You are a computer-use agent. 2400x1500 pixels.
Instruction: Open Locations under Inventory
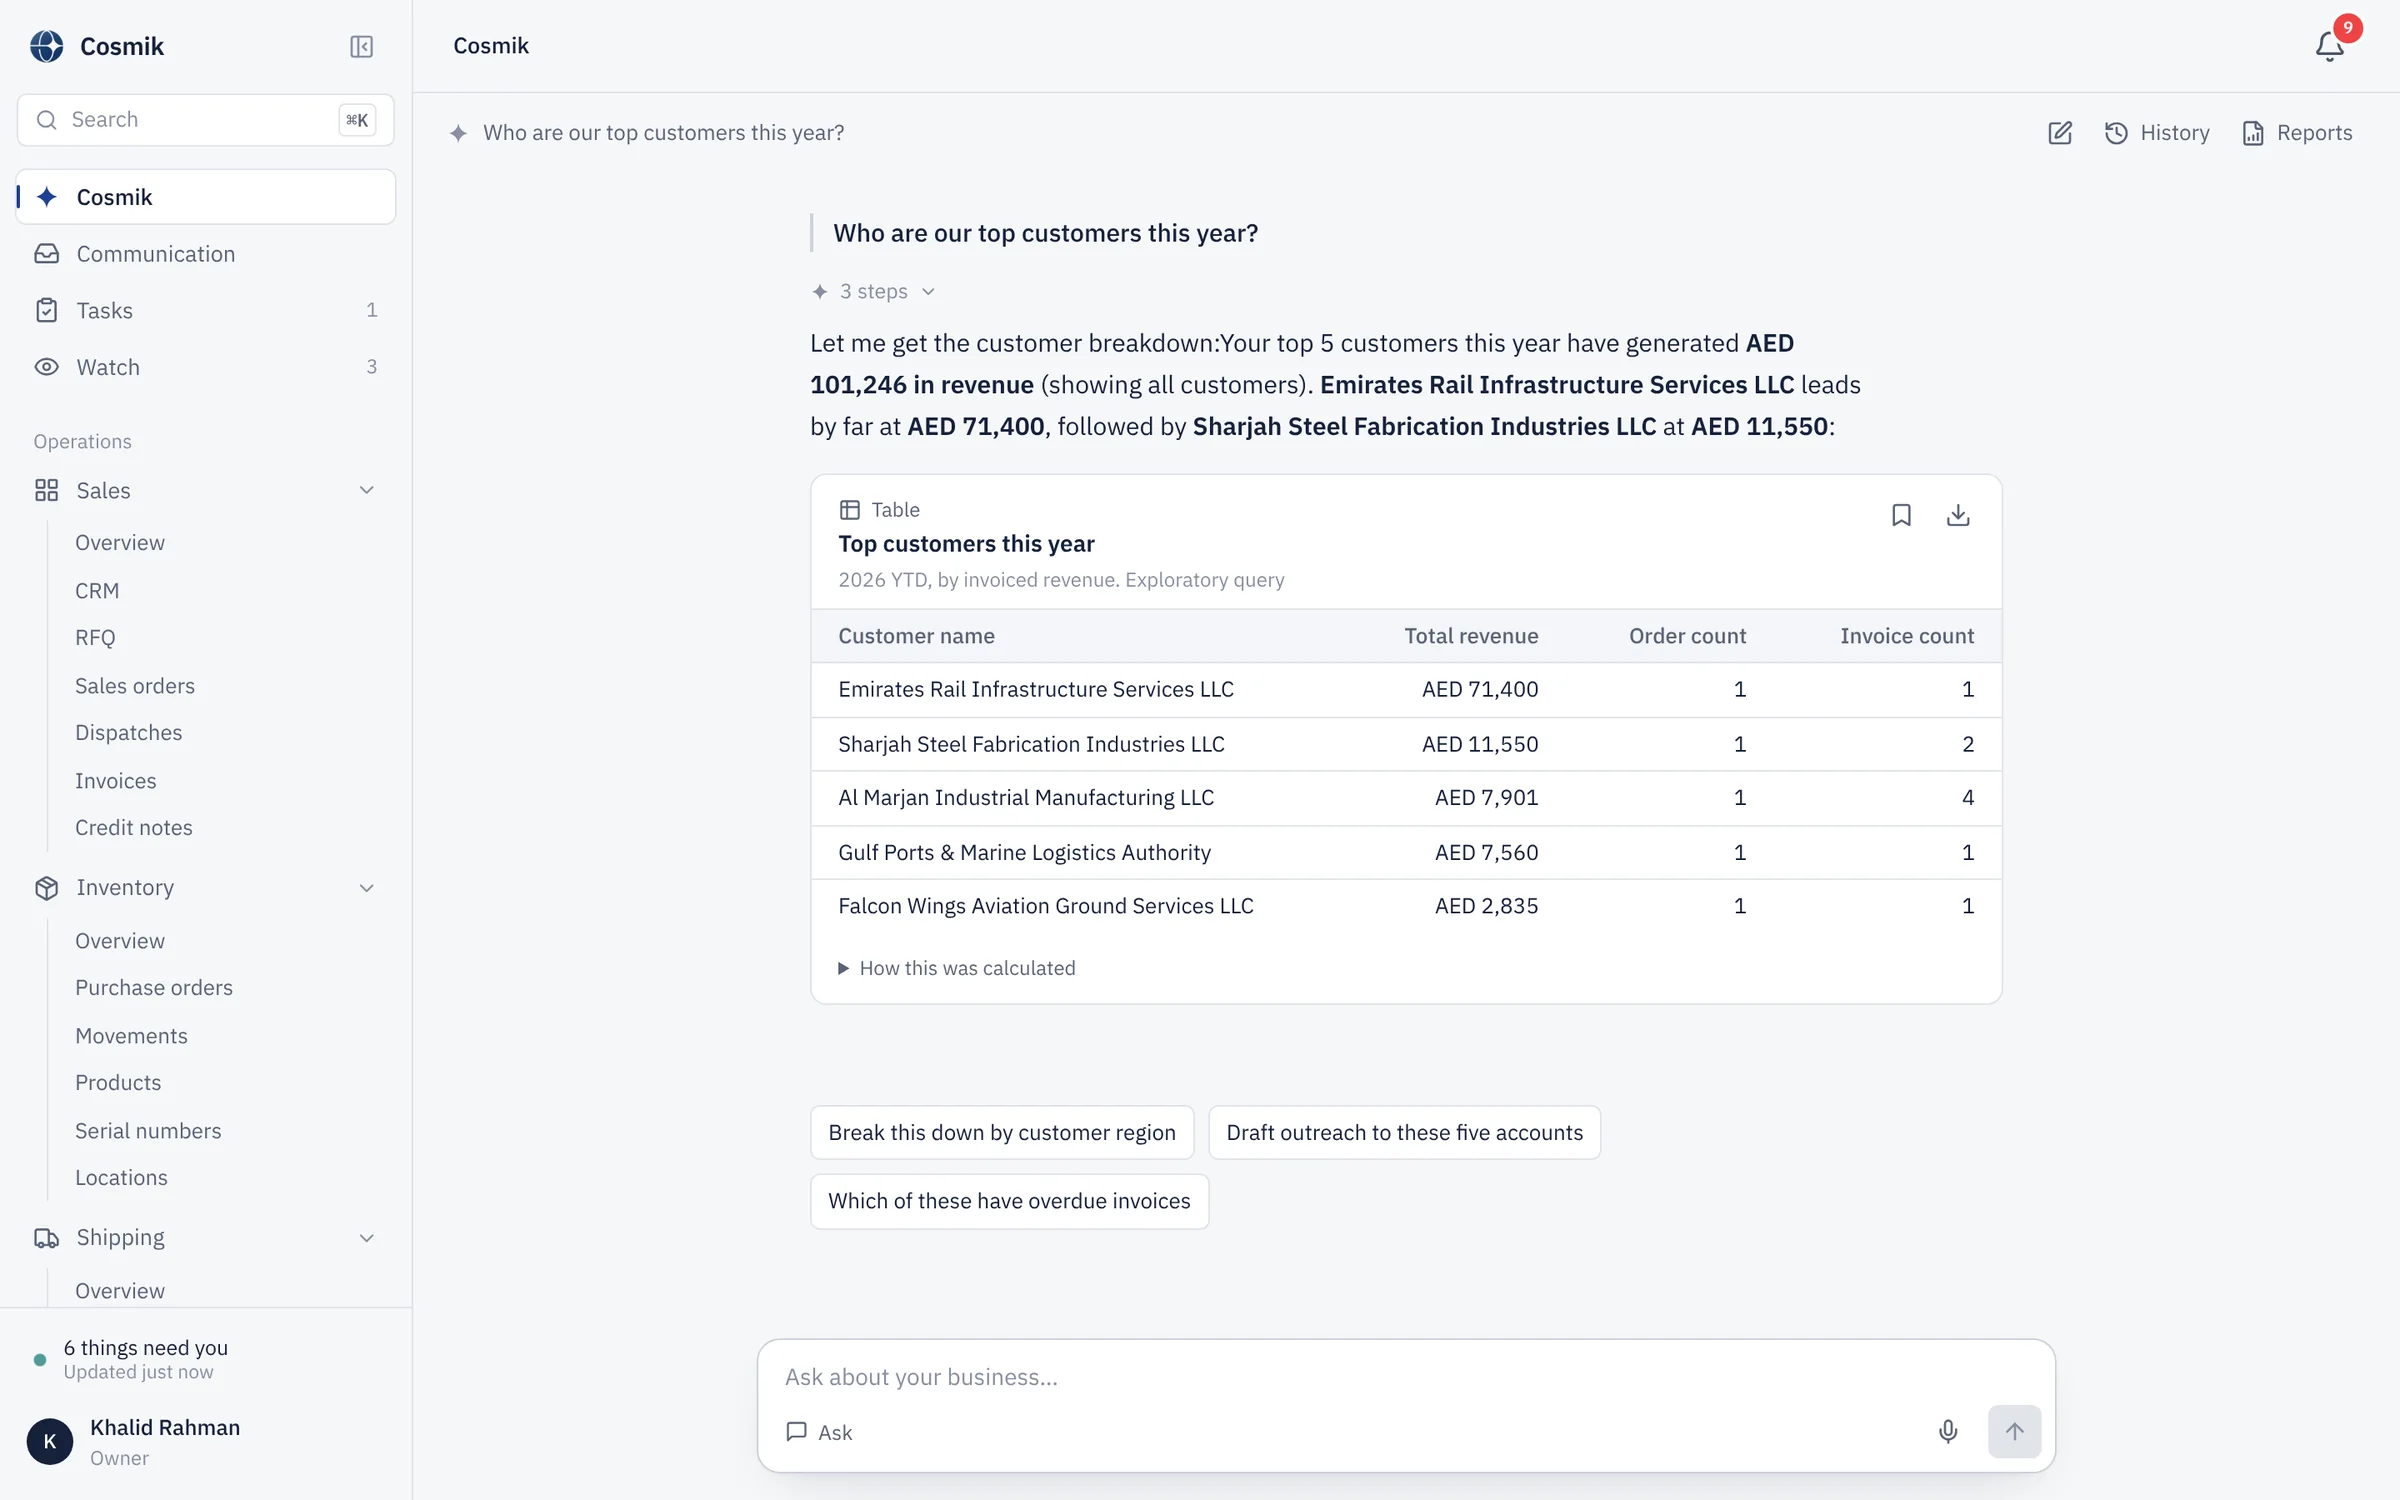click(121, 1178)
